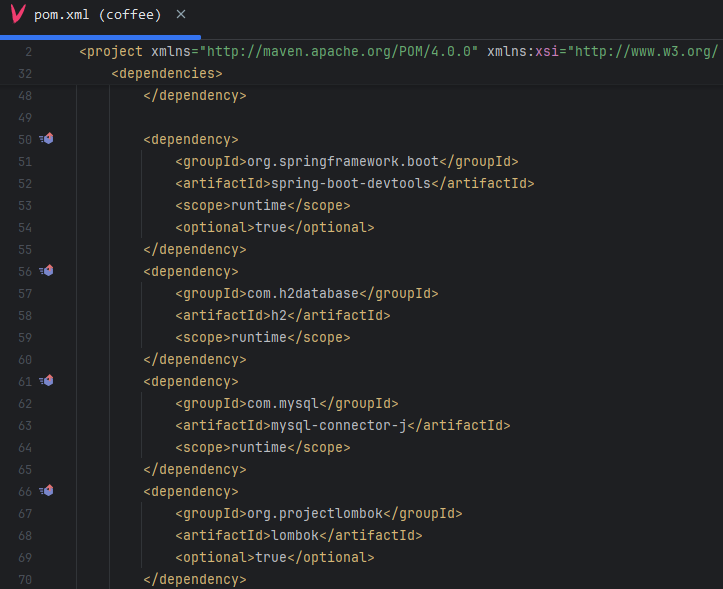723x589 pixels.
Task: Click com.mysql groupId text
Action: 283,404
